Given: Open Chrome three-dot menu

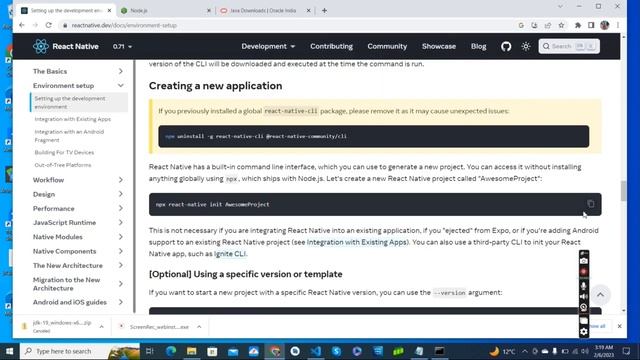Looking at the screenshot, I should 618,25.
